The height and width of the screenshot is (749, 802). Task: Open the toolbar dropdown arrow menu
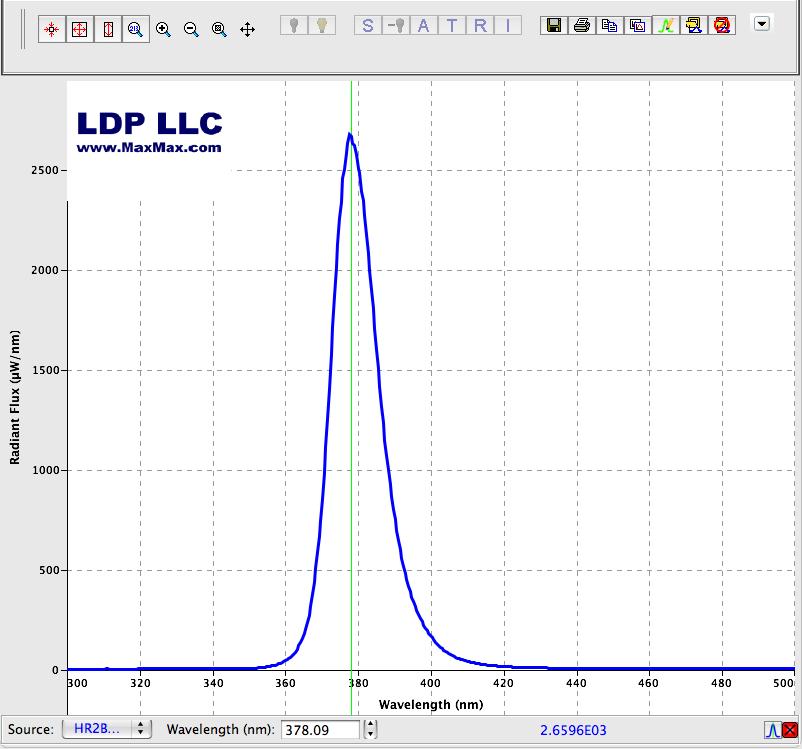point(762,24)
